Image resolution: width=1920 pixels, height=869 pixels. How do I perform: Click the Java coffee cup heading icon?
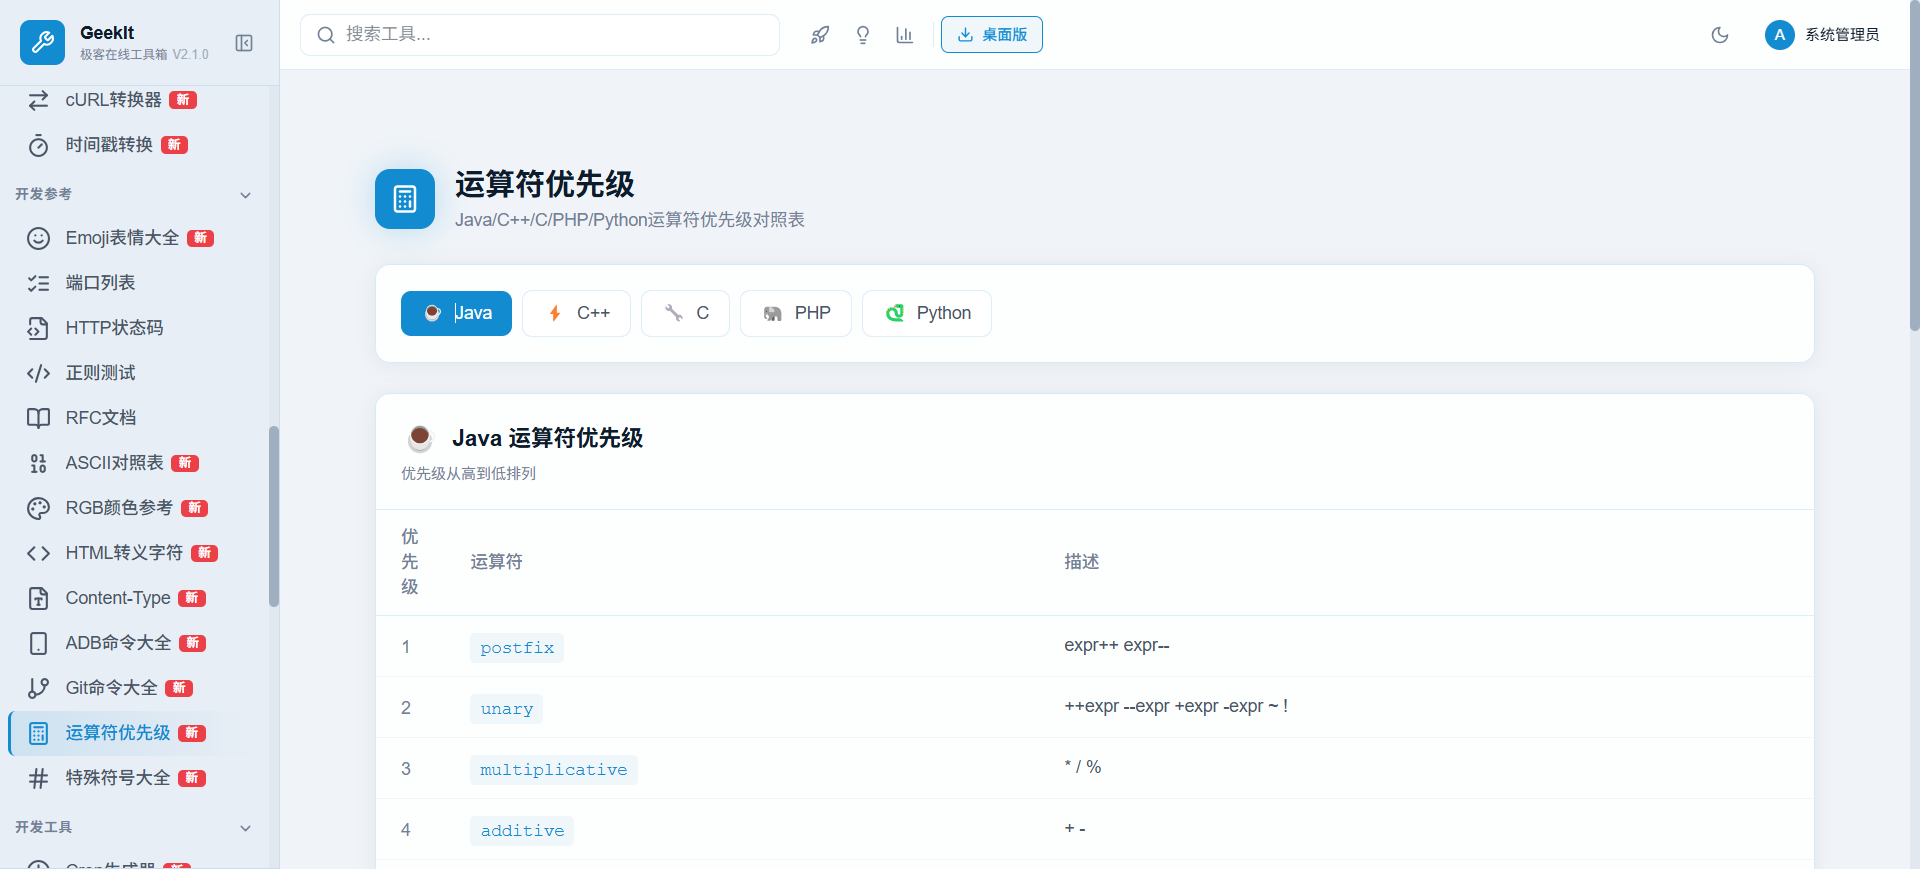click(420, 438)
